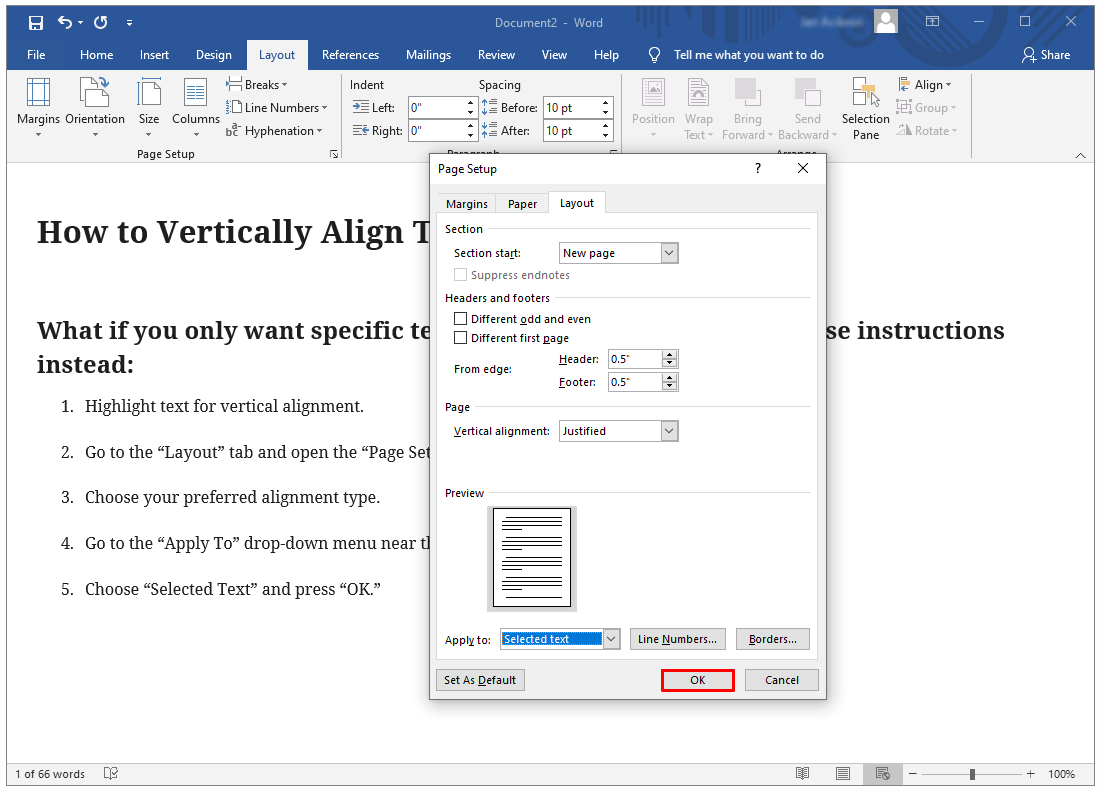
Task: Open the Columns tool
Action: point(195,94)
